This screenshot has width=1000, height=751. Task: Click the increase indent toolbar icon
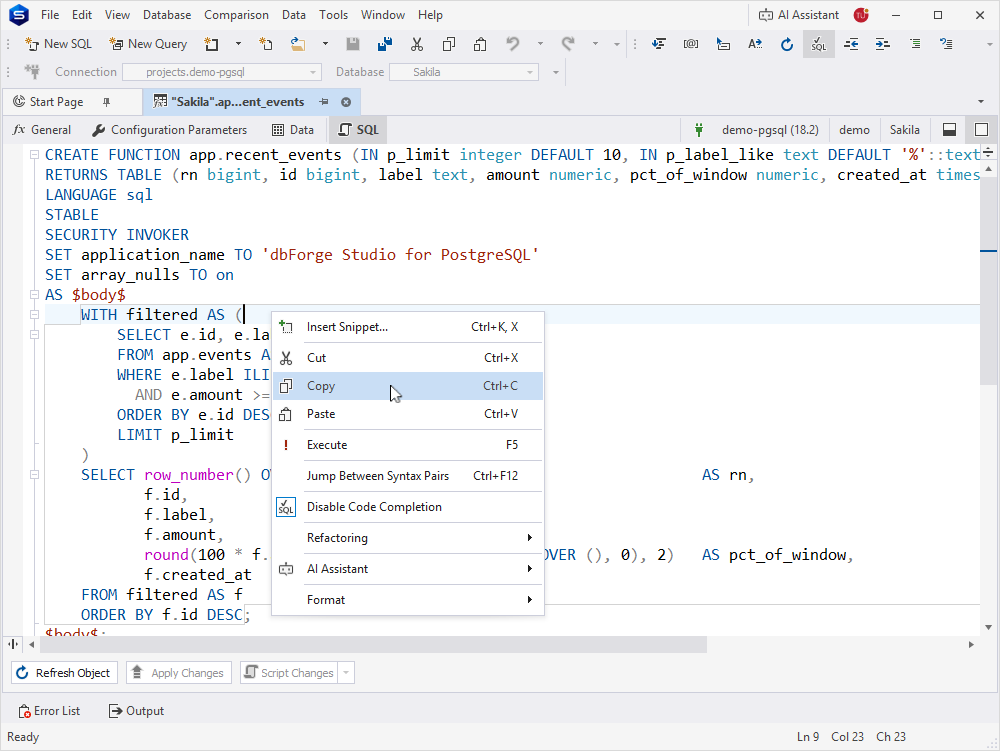click(883, 44)
